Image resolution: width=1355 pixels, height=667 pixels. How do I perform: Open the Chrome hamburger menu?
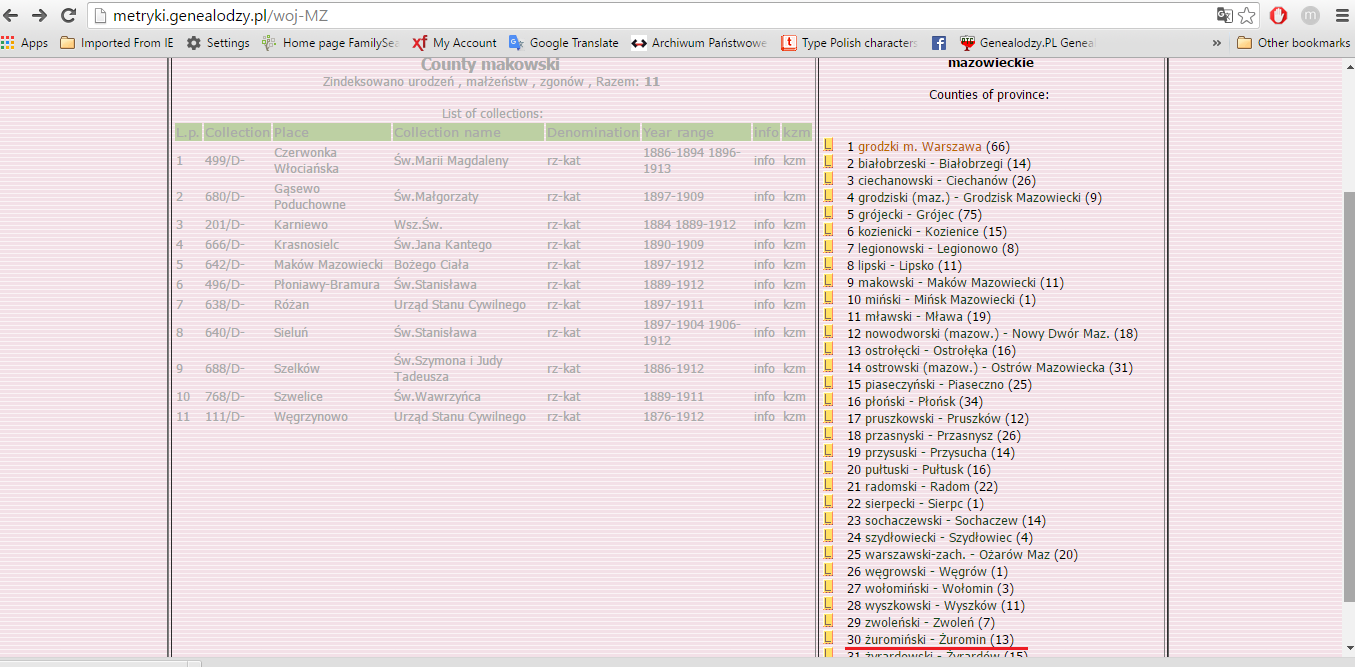point(1342,15)
